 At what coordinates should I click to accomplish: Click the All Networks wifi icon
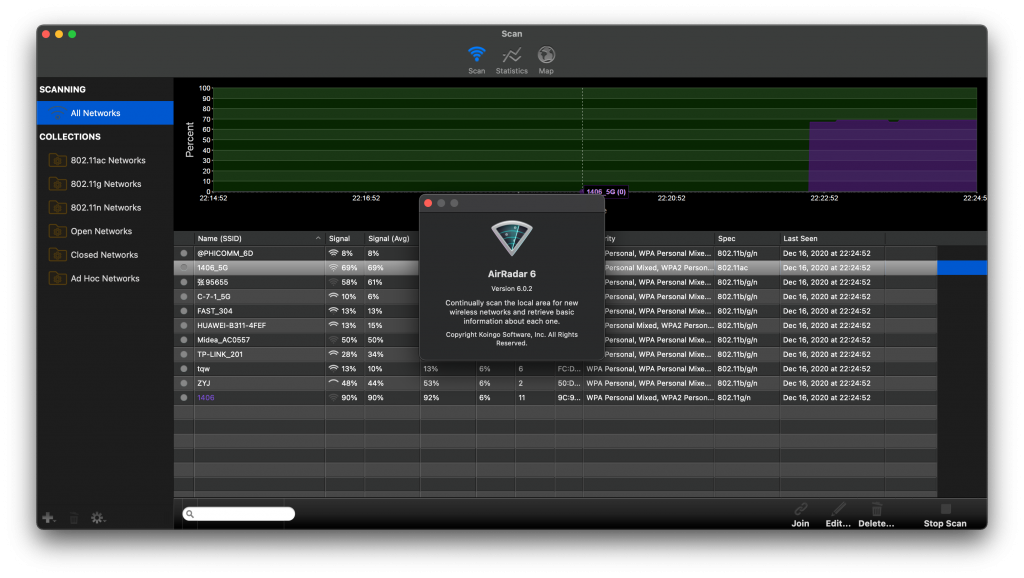click(x=57, y=113)
